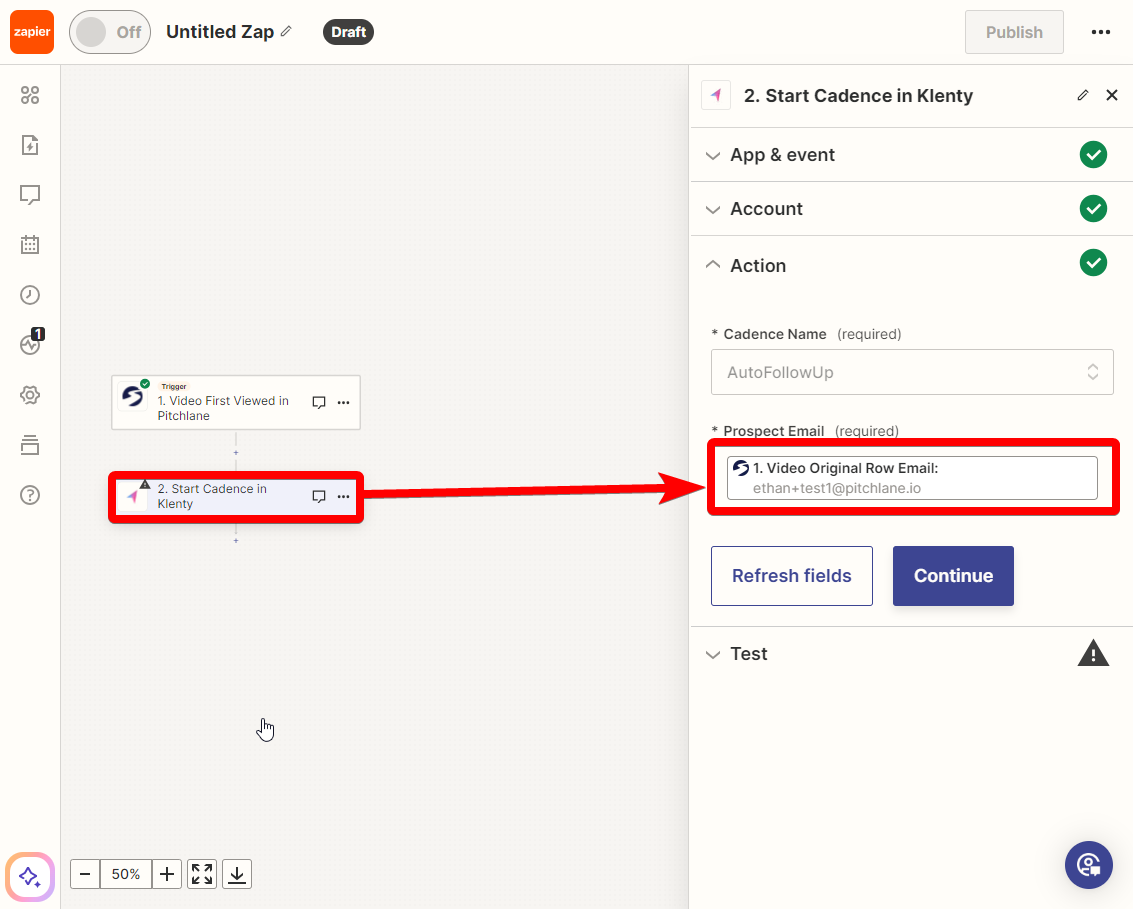Open the settings gear icon in sidebar
Screen dimensions: 1133x909
pyautogui.click(x=30, y=395)
